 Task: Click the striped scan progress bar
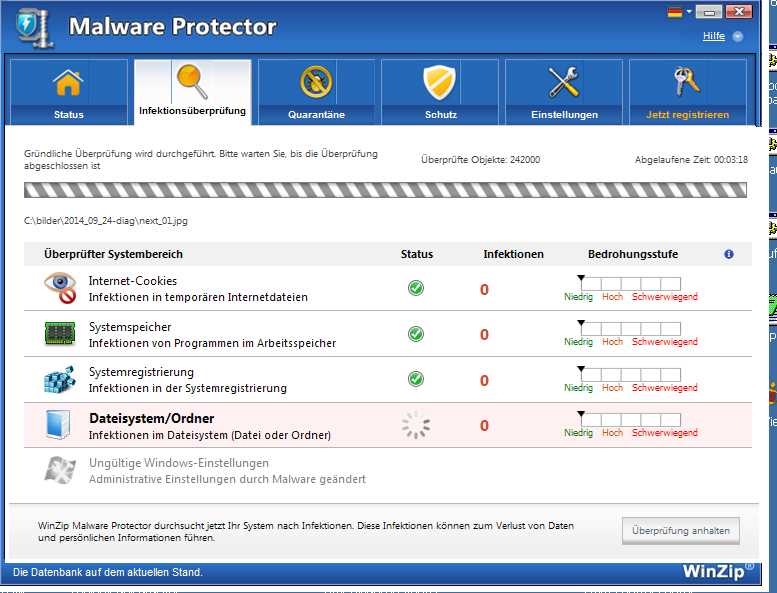(x=385, y=190)
